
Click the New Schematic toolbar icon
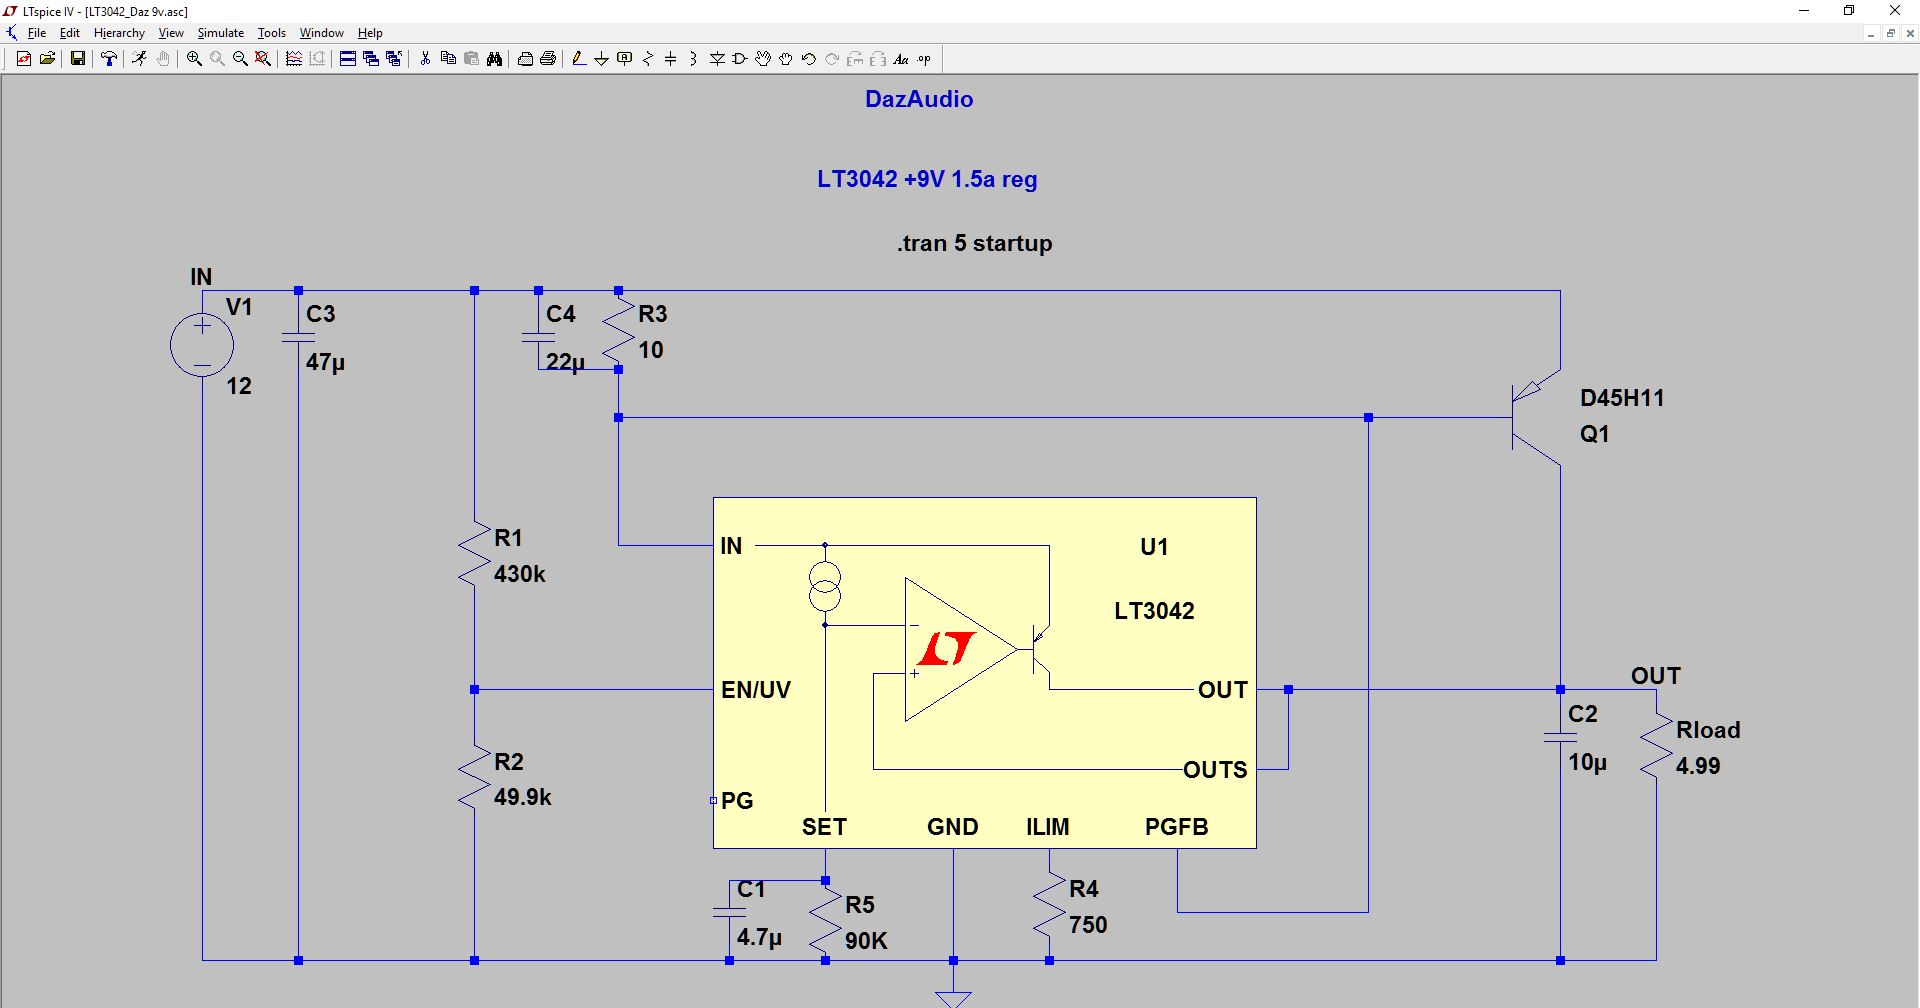24,59
